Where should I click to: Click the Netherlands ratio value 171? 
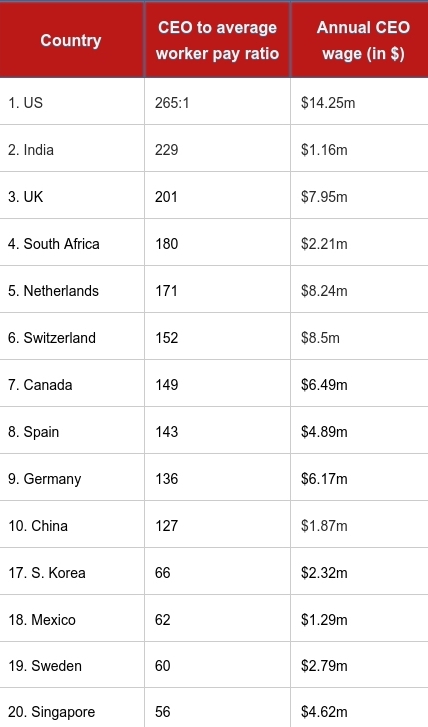point(166,291)
